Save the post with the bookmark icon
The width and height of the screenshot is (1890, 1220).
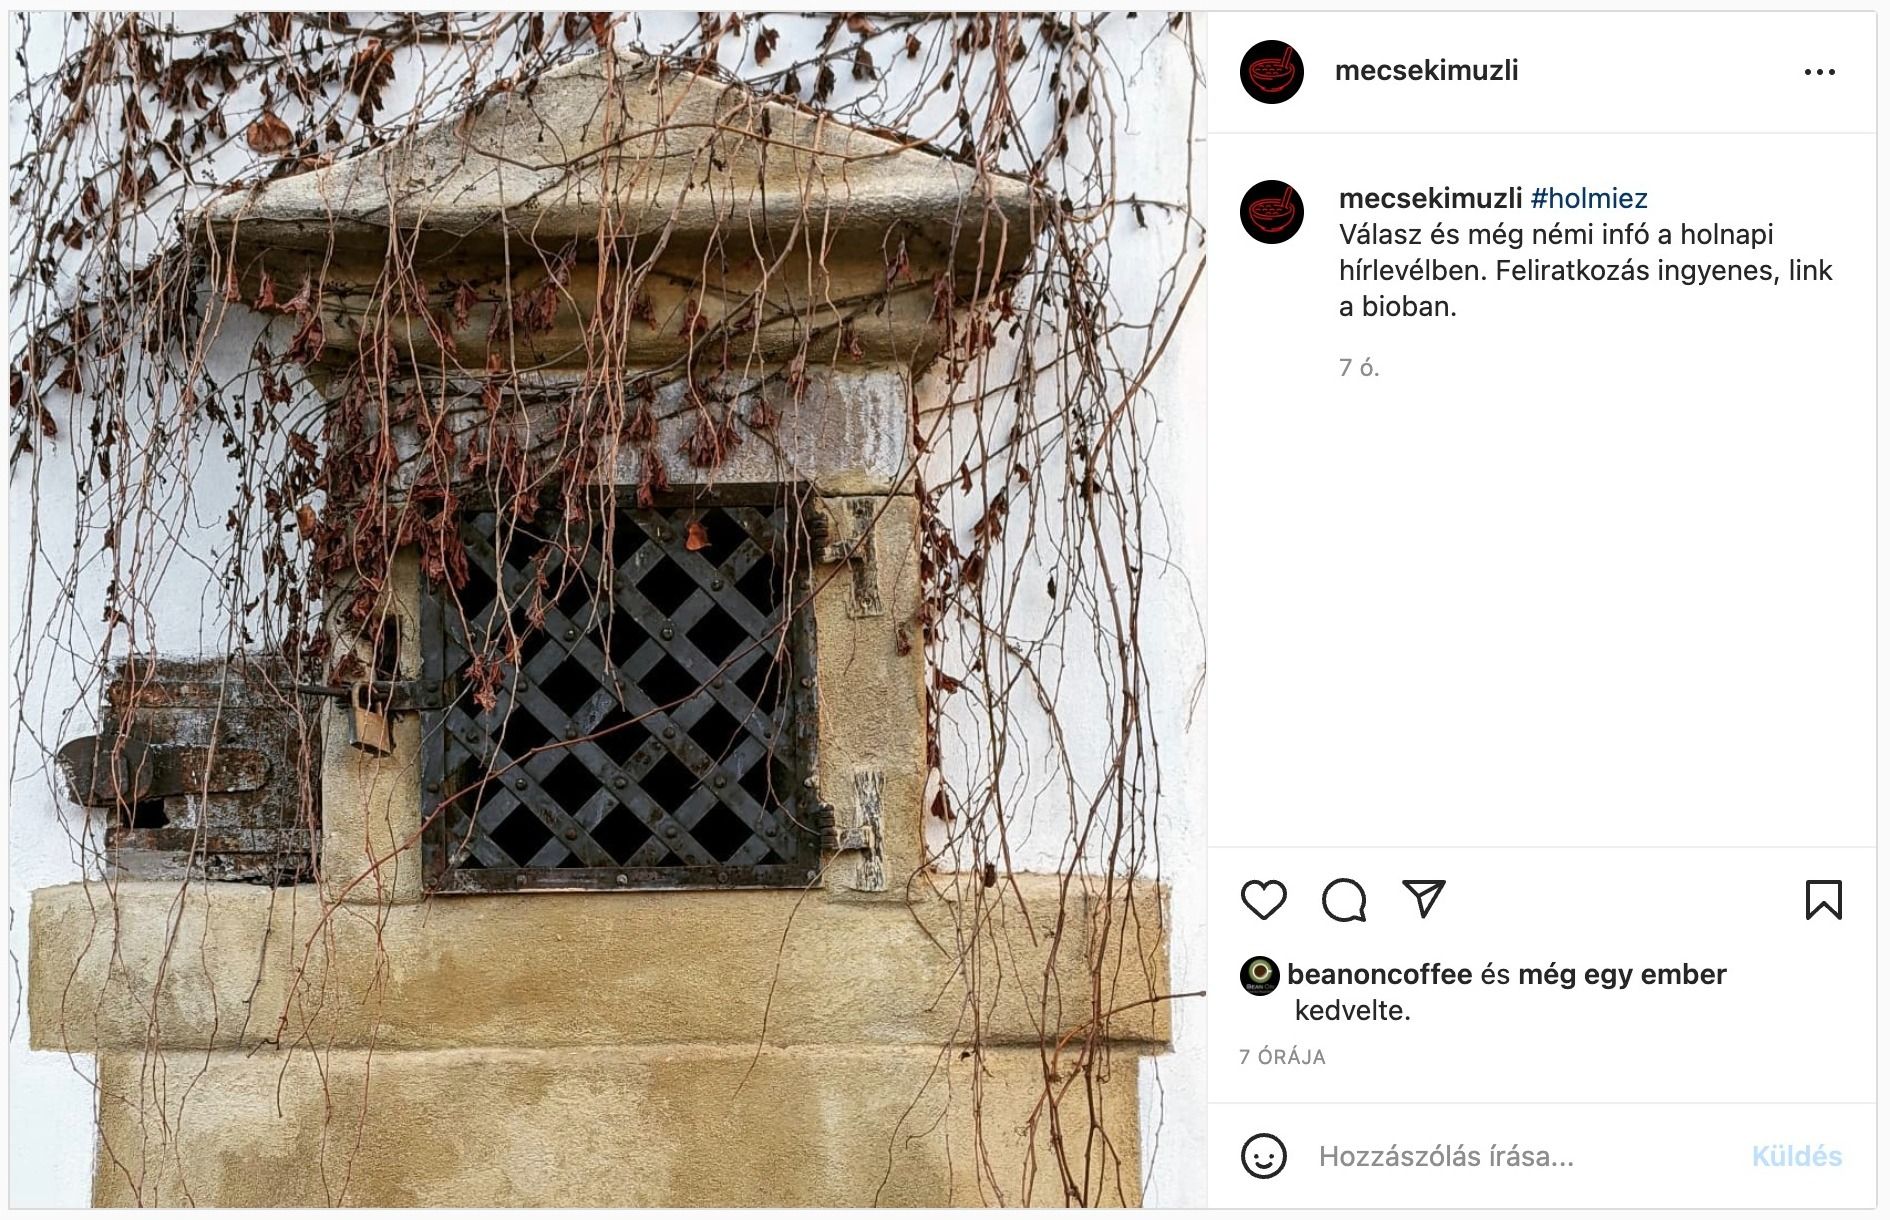point(1824,900)
